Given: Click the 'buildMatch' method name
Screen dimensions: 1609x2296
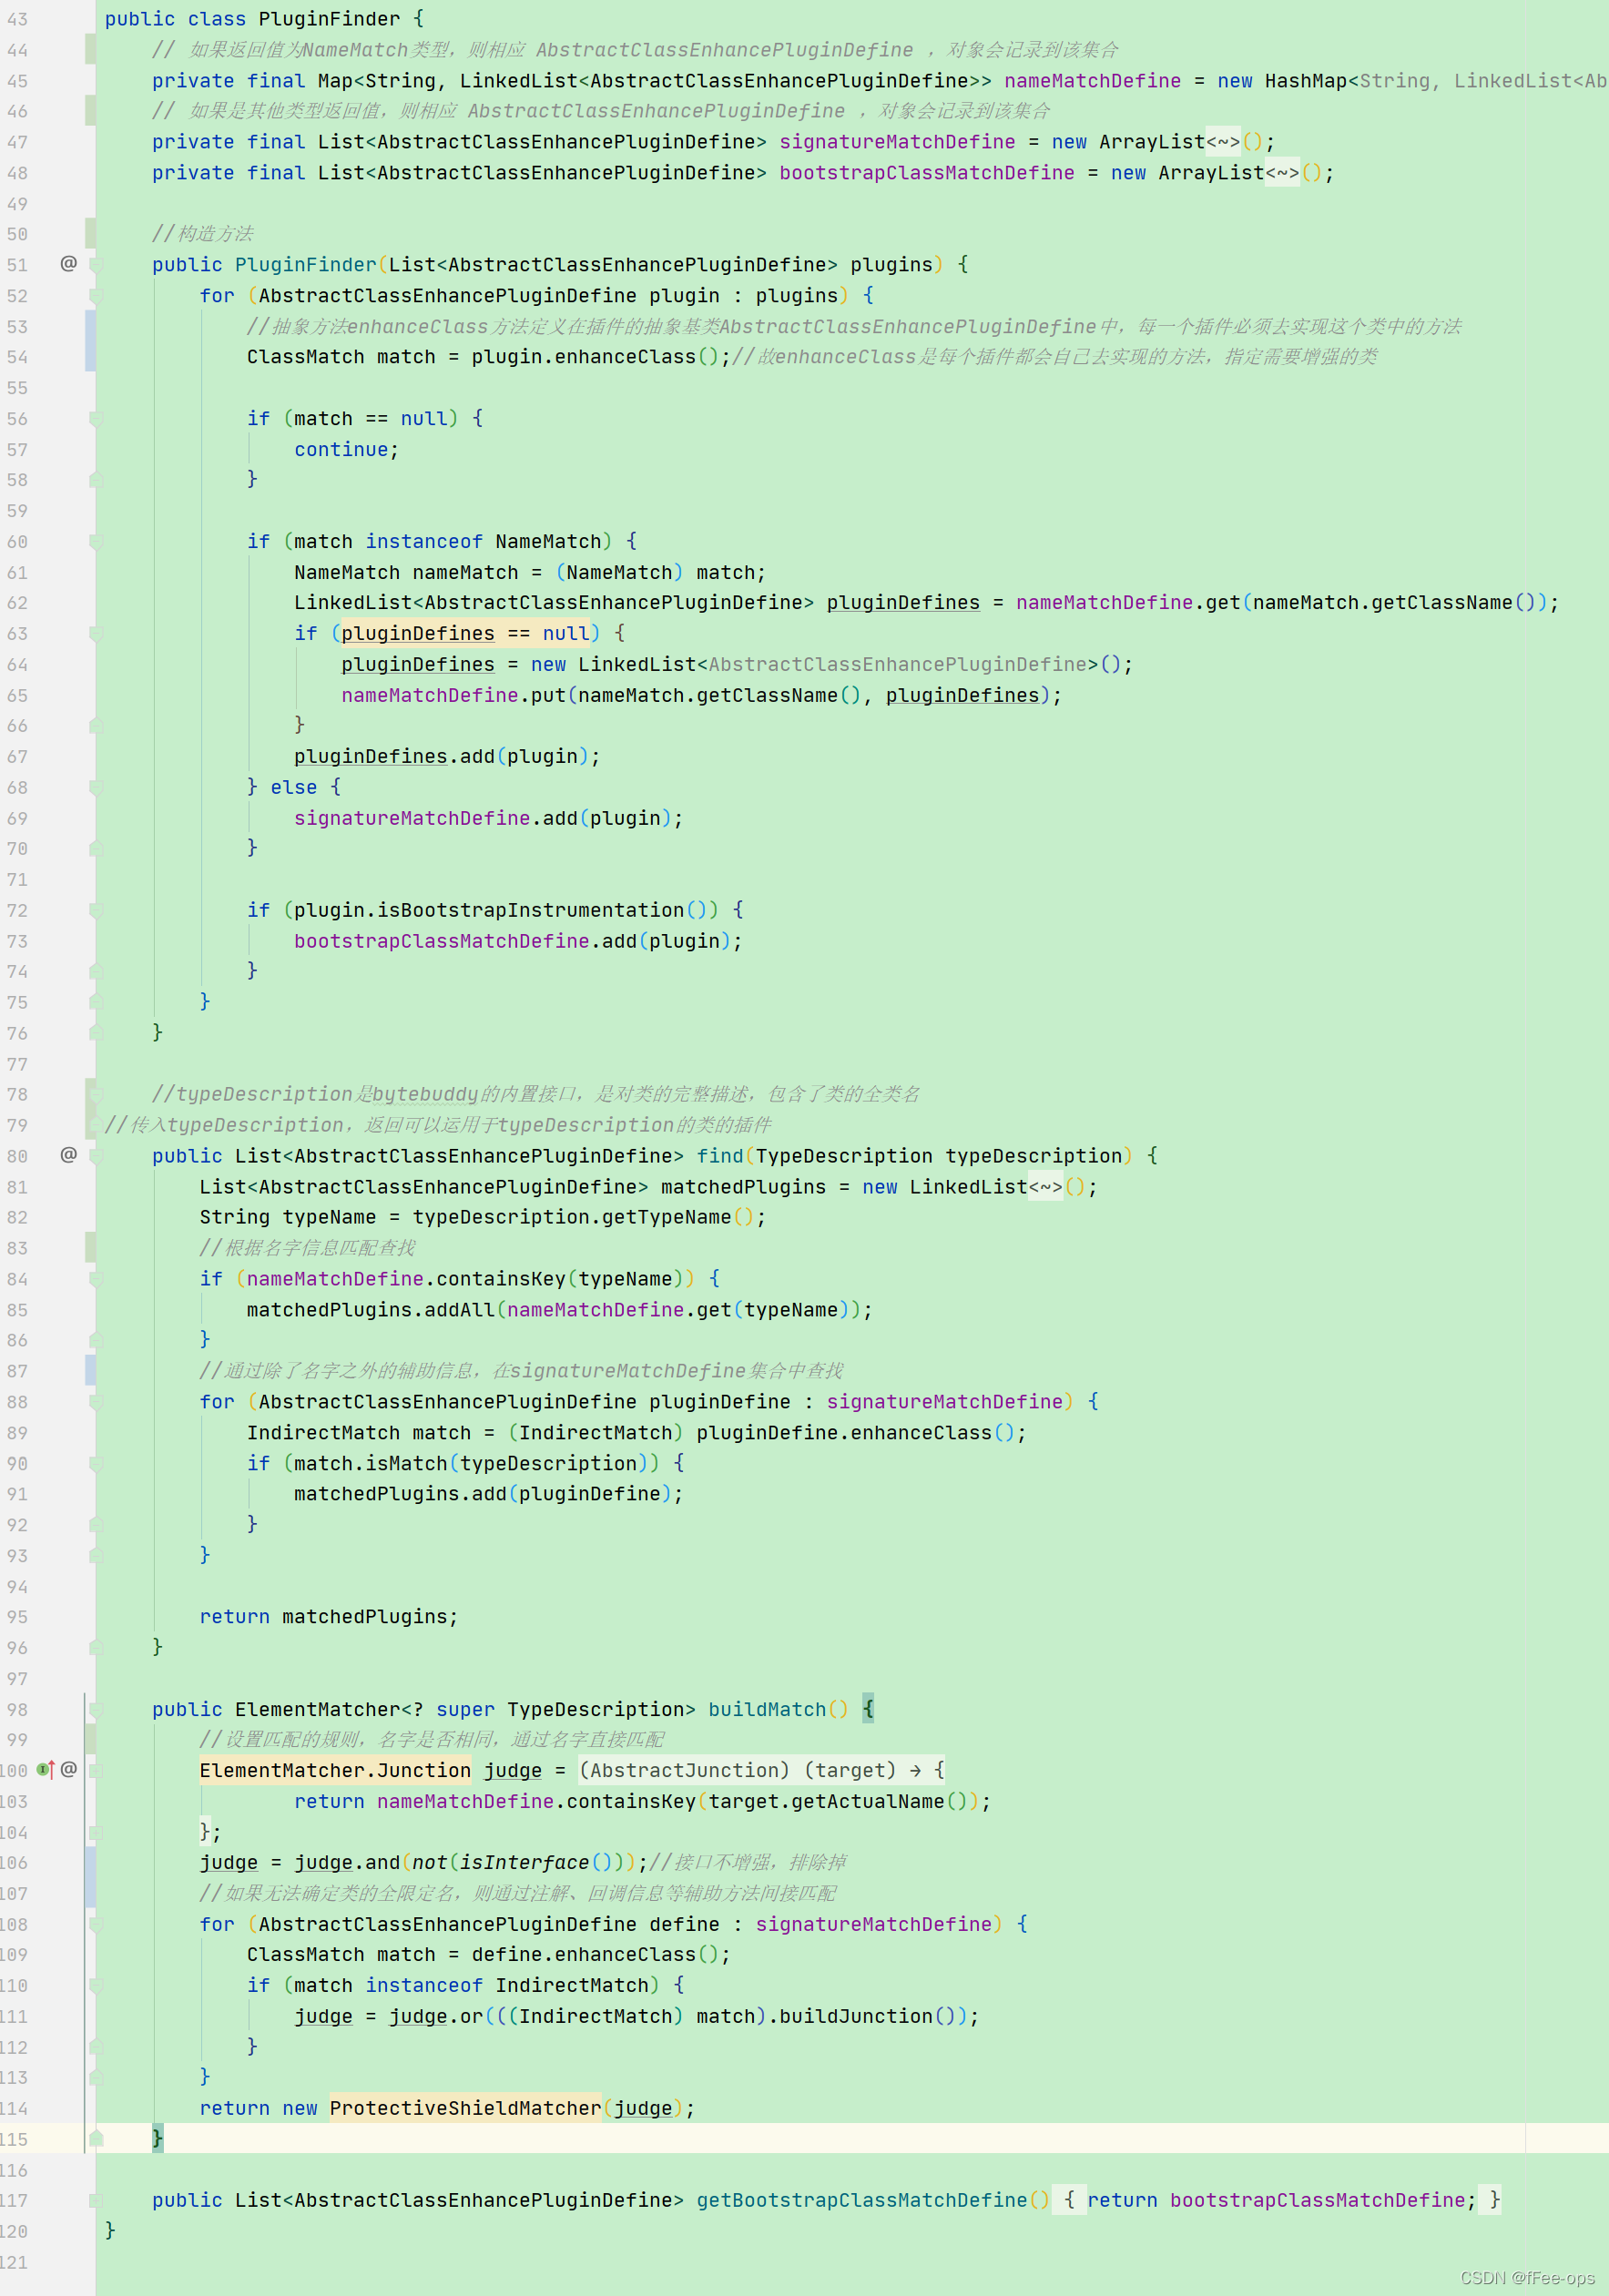Looking at the screenshot, I should pyautogui.click(x=767, y=1709).
